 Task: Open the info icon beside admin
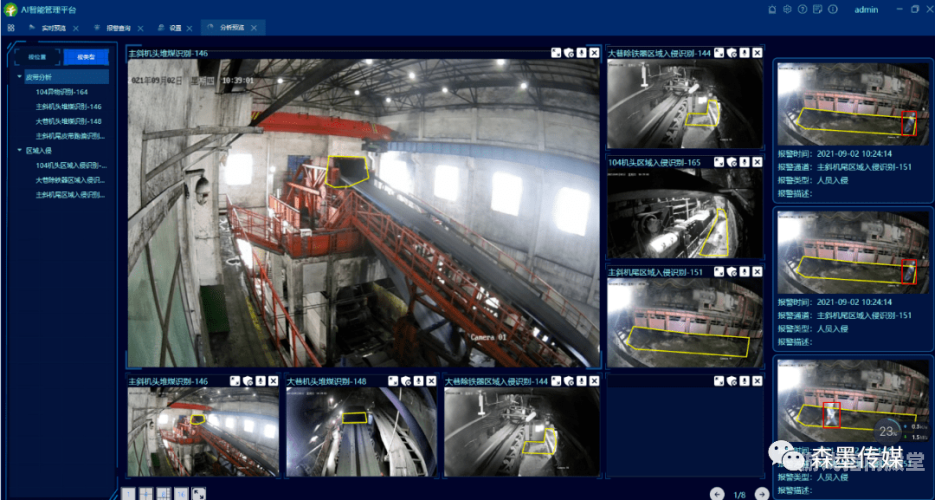833,10
